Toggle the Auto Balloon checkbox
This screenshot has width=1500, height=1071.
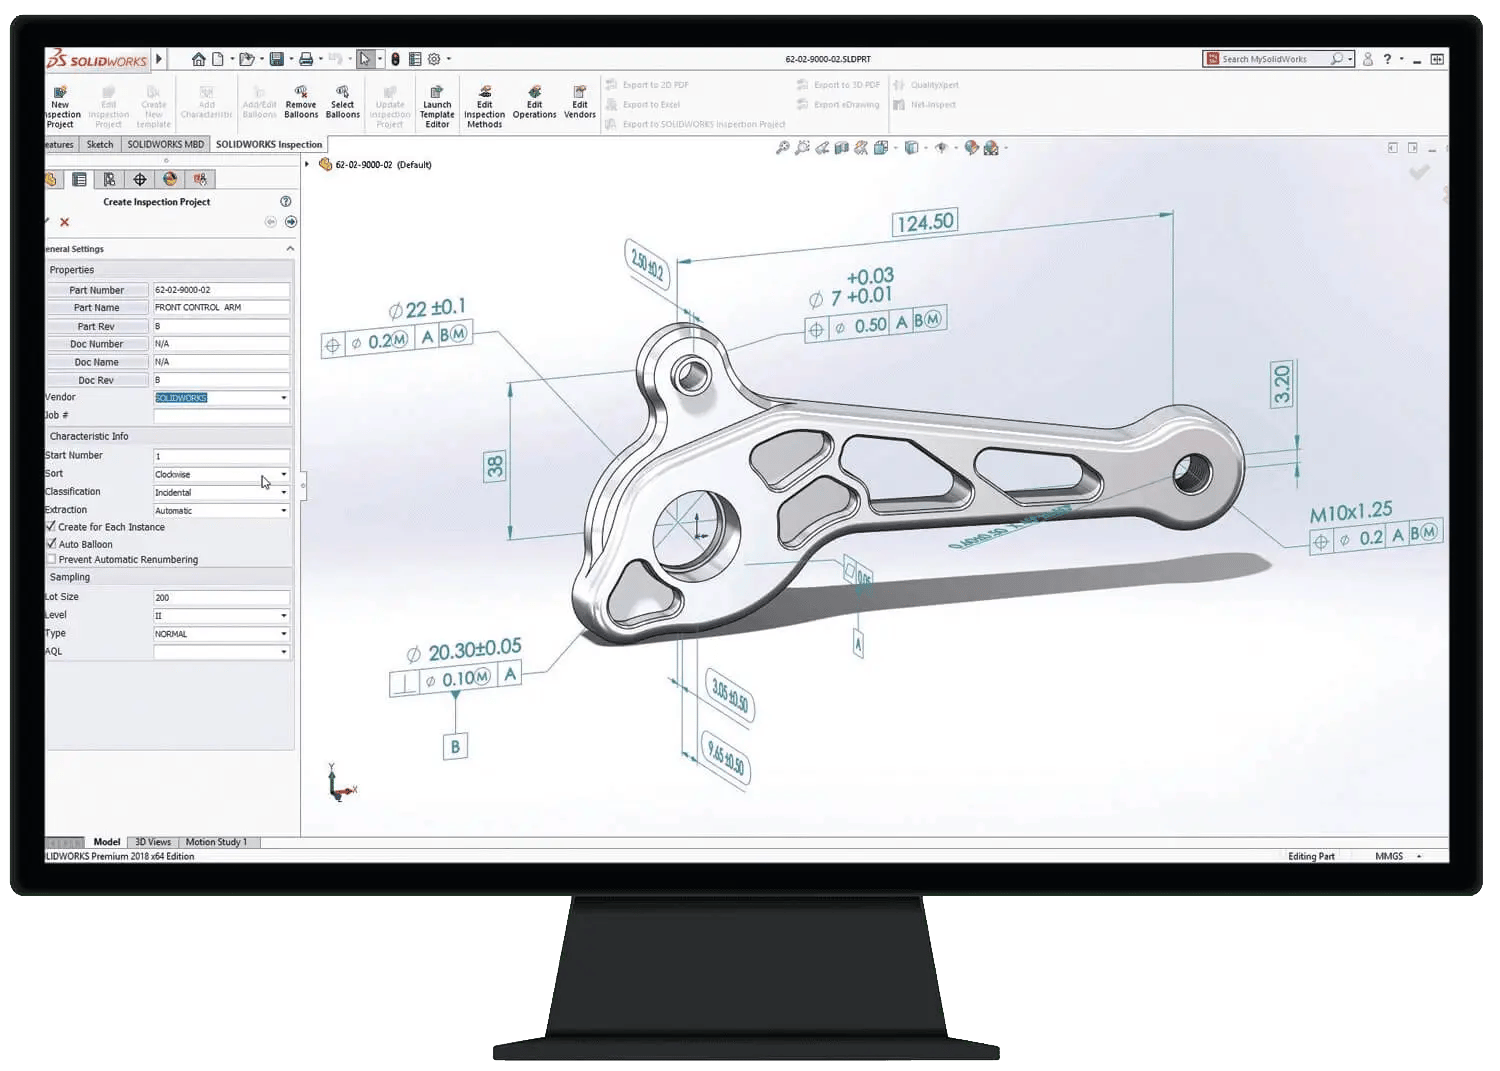point(51,543)
